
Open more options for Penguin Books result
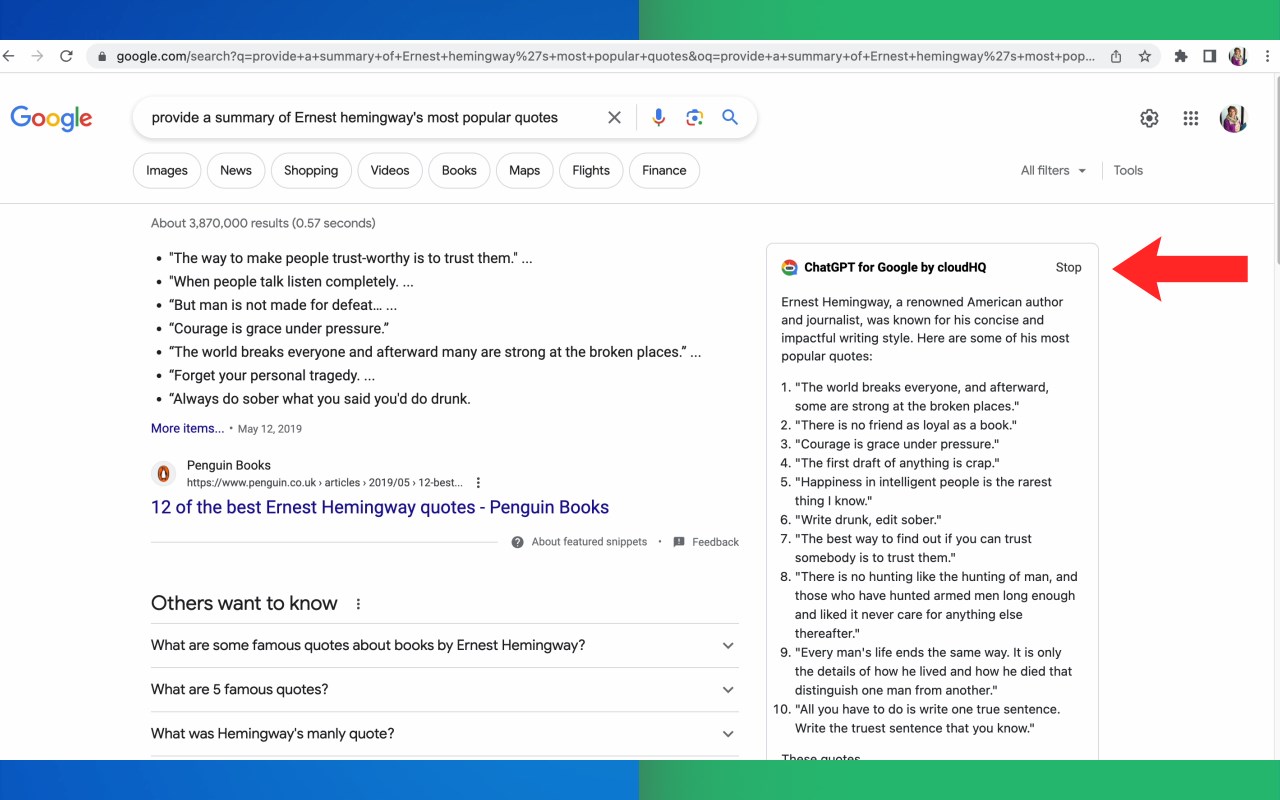478,482
